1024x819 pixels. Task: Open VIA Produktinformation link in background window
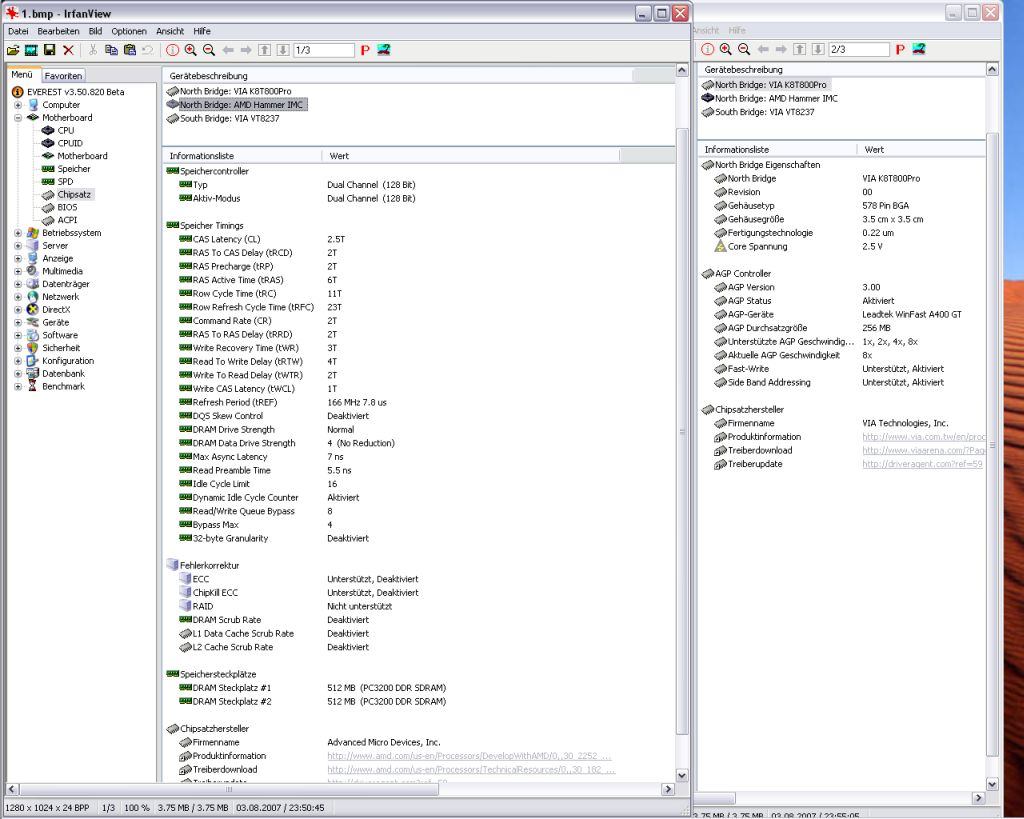[923, 437]
